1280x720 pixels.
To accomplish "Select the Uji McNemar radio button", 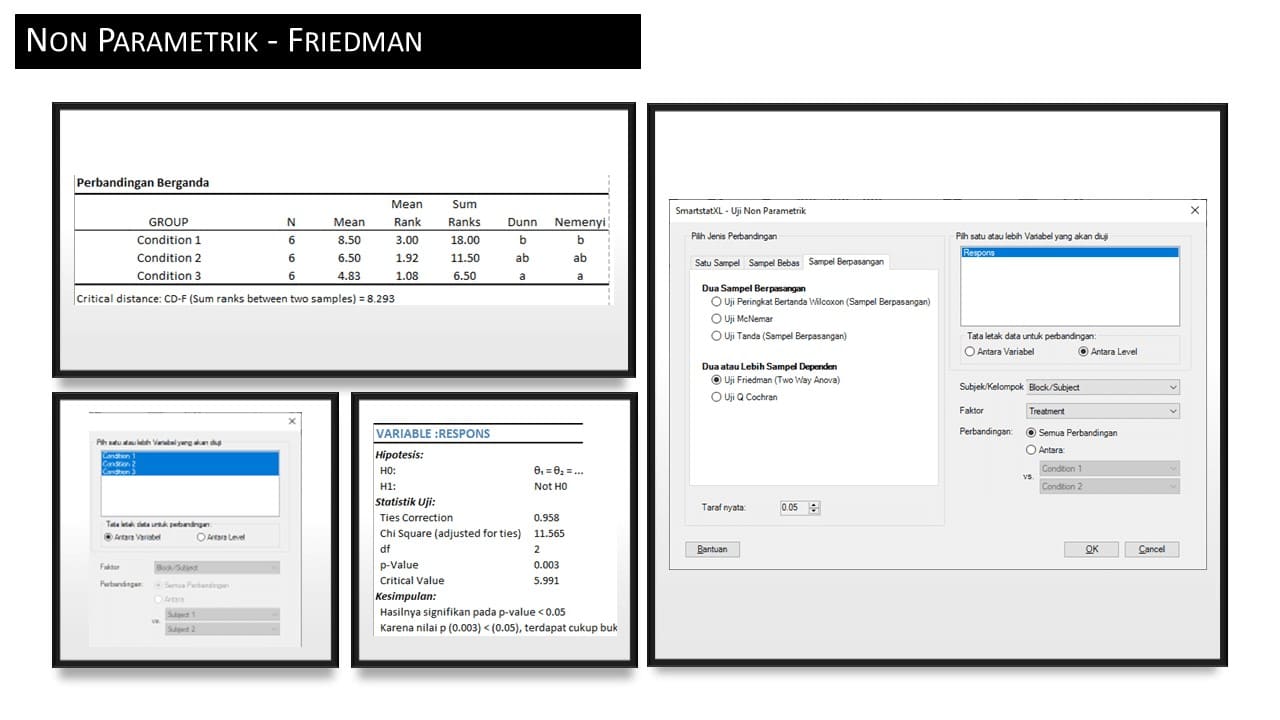I will point(716,319).
